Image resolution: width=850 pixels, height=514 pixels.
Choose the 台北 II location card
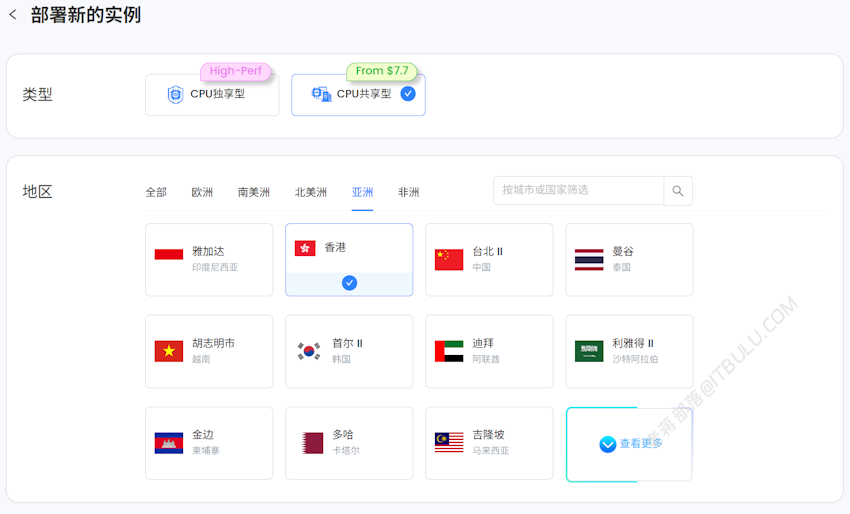point(489,260)
